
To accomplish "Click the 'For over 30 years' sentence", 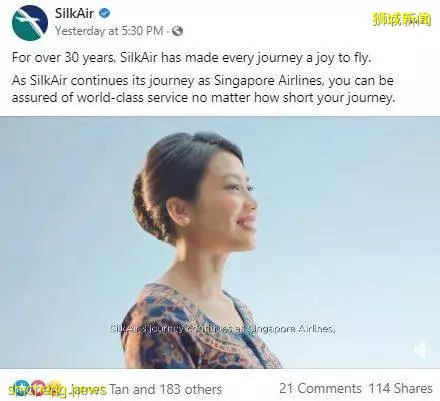I will [x=191, y=58].
